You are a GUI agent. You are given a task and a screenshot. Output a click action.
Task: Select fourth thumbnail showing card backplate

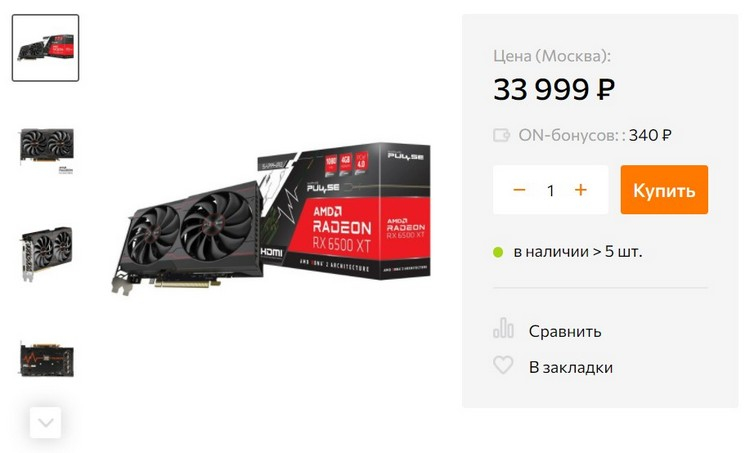point(47,359)
